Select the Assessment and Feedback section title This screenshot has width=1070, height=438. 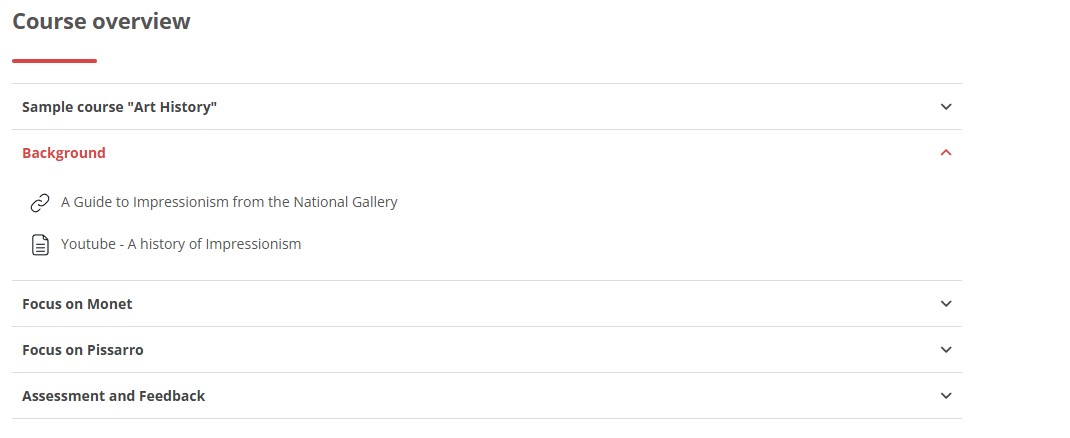[x=113, y=396]
